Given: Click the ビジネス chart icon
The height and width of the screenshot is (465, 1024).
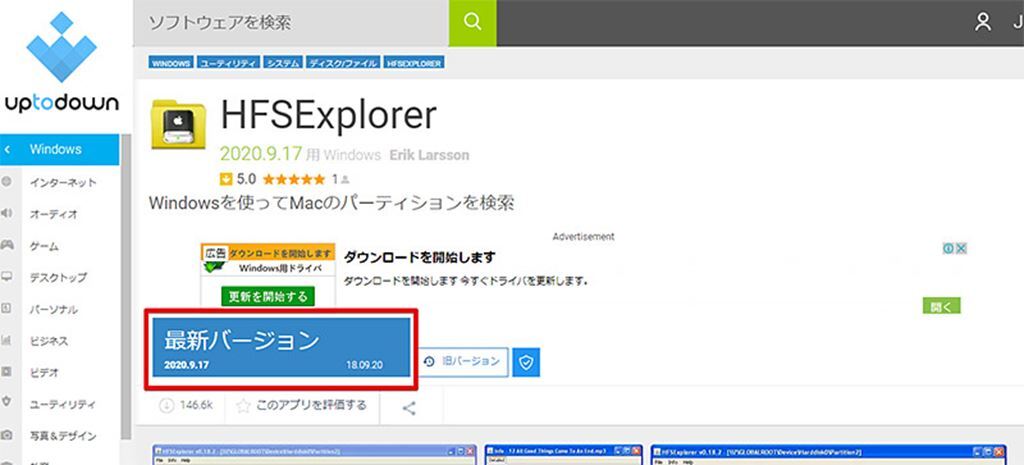Looking at the screenshot, I should (7, 340).
